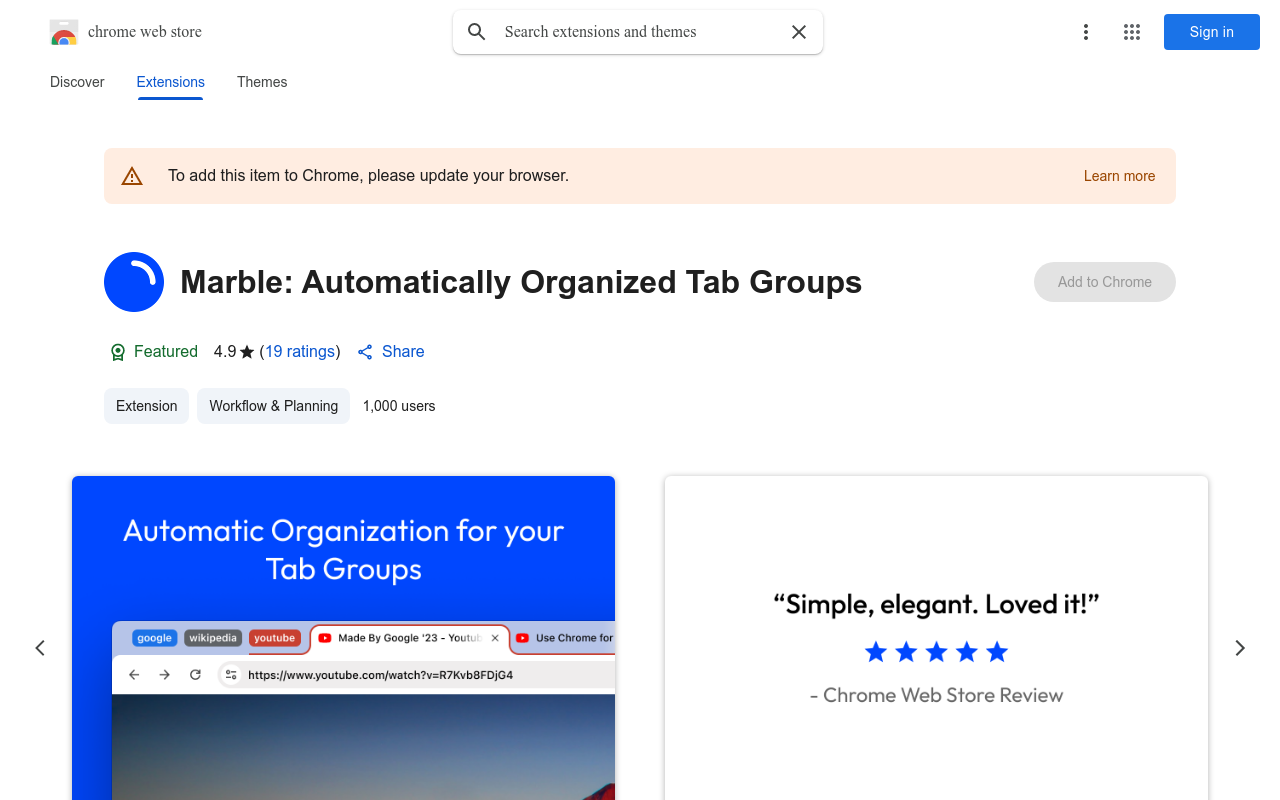Show the next screenshot with right arrow

click(1240, 648)
